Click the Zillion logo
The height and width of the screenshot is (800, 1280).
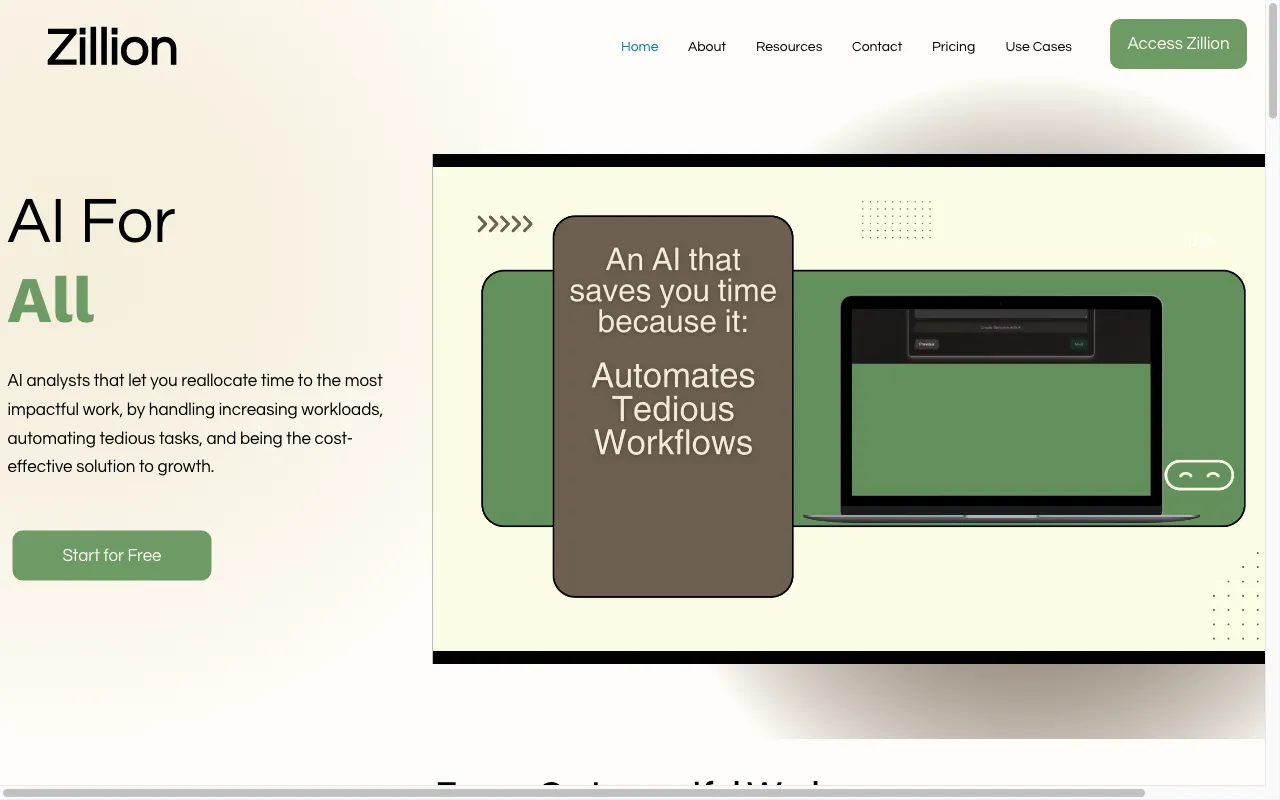112,47
